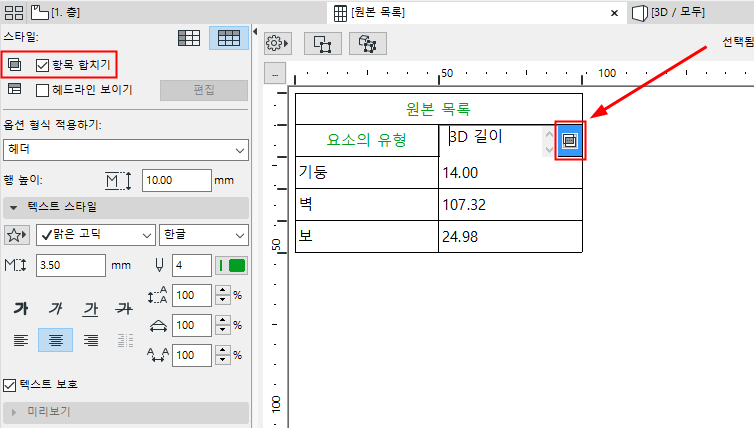This screenshot has height=428, width=754.
Task: Click the select in 3D toolbar button
Action: [x=368, y=44]
